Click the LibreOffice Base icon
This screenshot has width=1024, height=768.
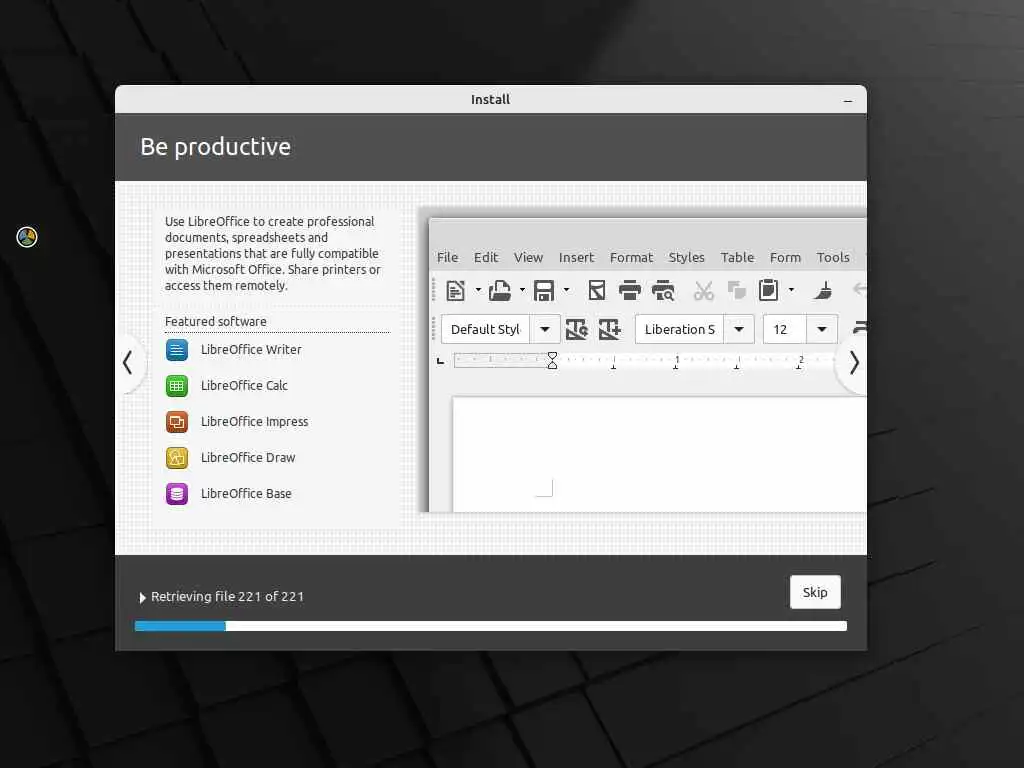coord(176,494)
